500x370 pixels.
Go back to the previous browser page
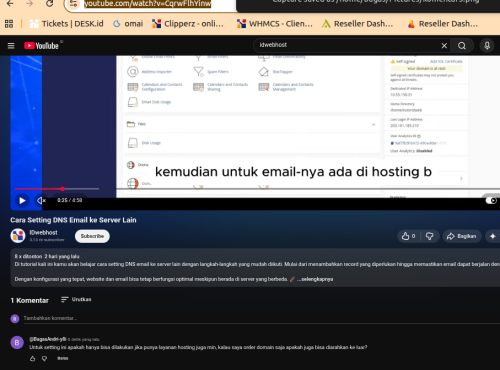click(x=10, y=3)
